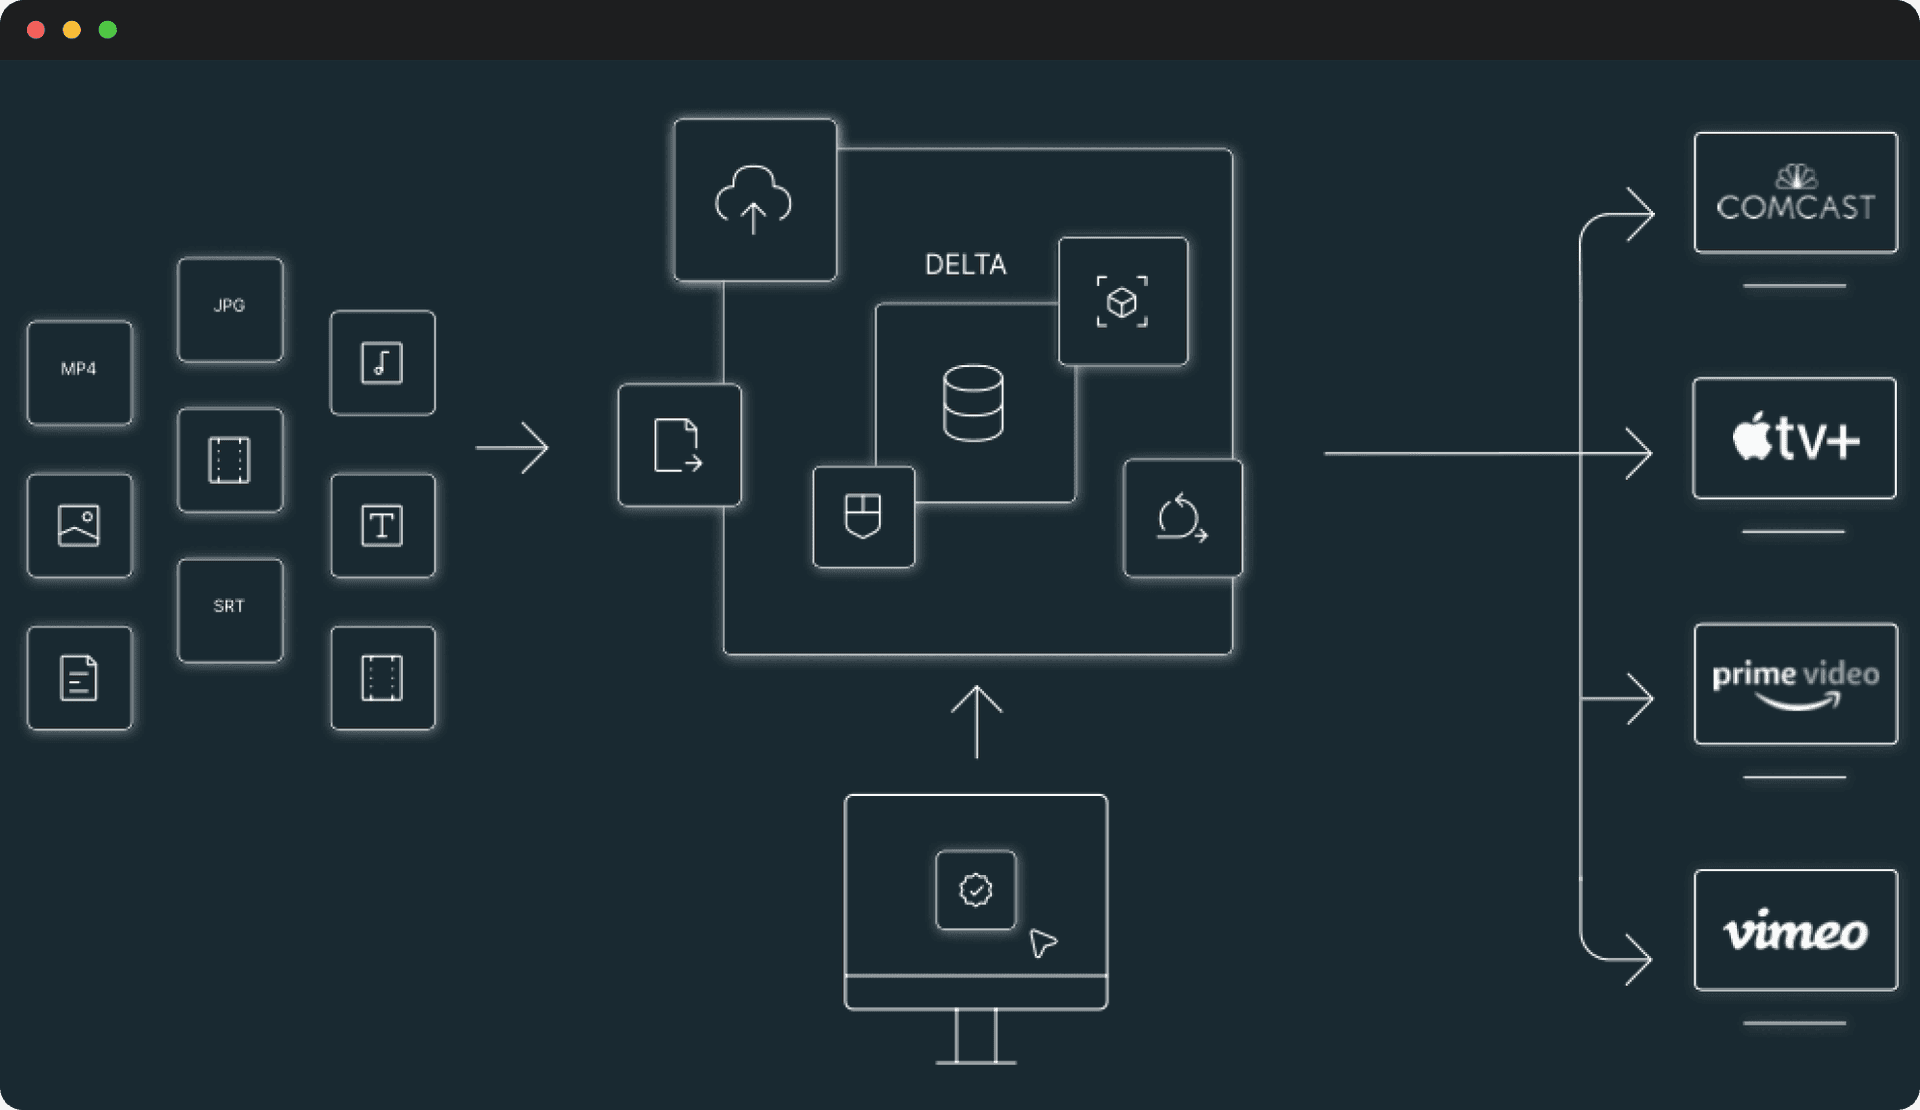Click the image picture tile

point(79,525)
